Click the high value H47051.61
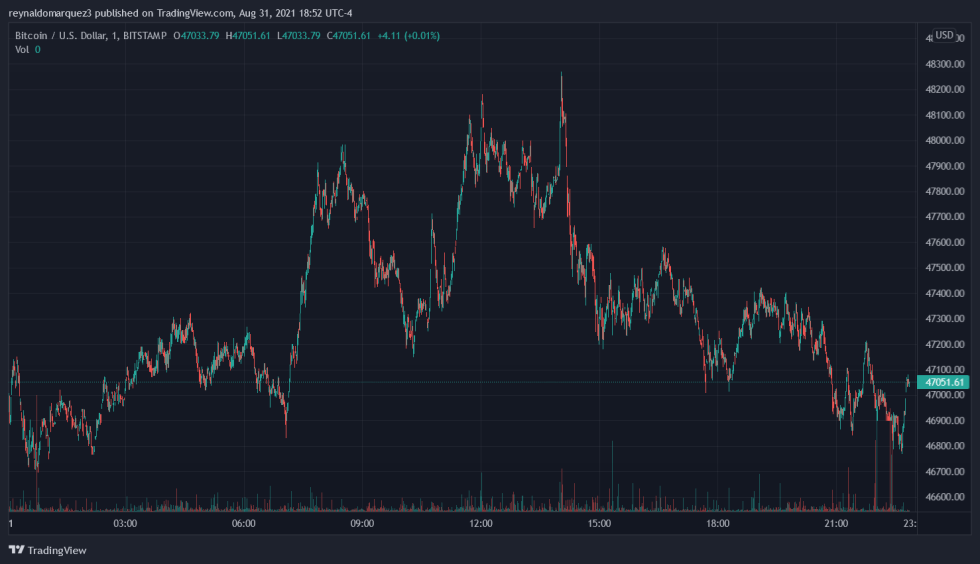 point(248,36)
